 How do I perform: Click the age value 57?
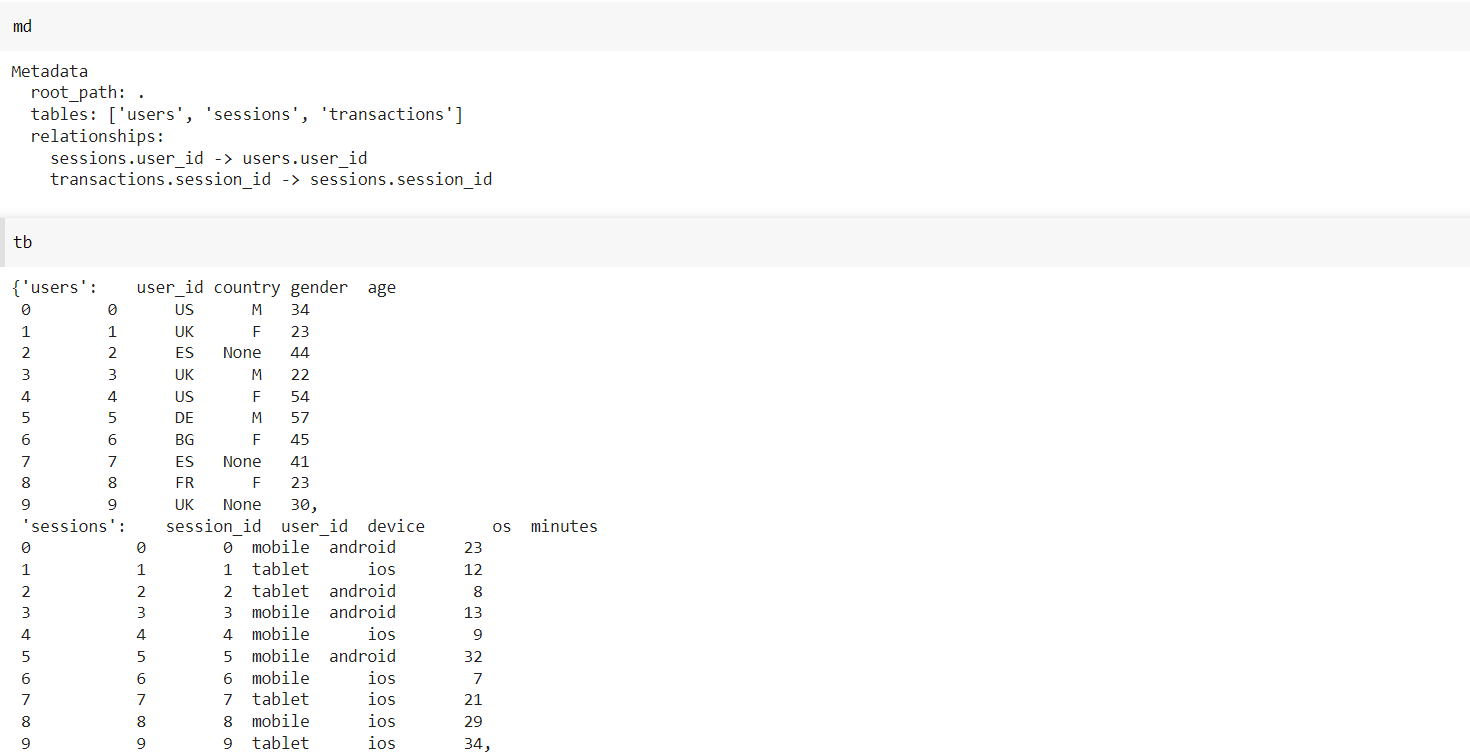300,418
